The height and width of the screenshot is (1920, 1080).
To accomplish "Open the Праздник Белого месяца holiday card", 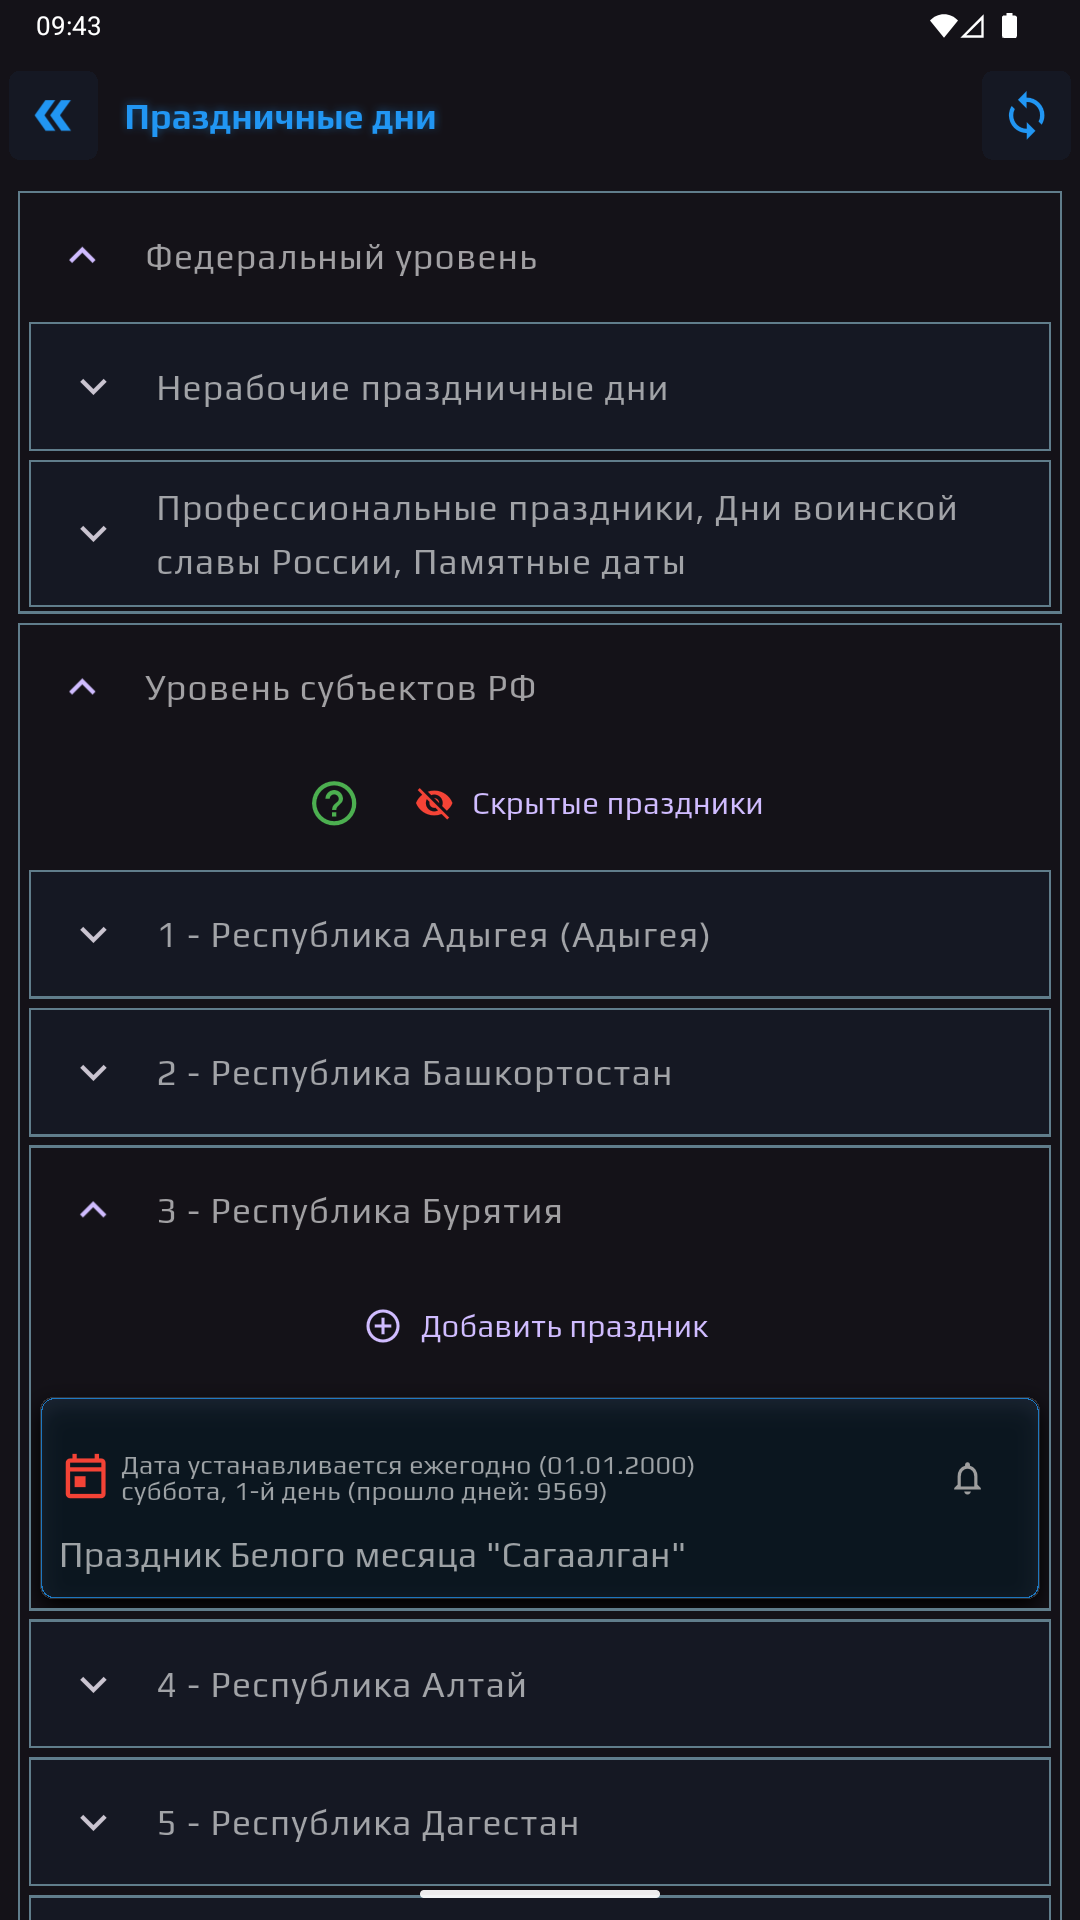I will 540,1498.
